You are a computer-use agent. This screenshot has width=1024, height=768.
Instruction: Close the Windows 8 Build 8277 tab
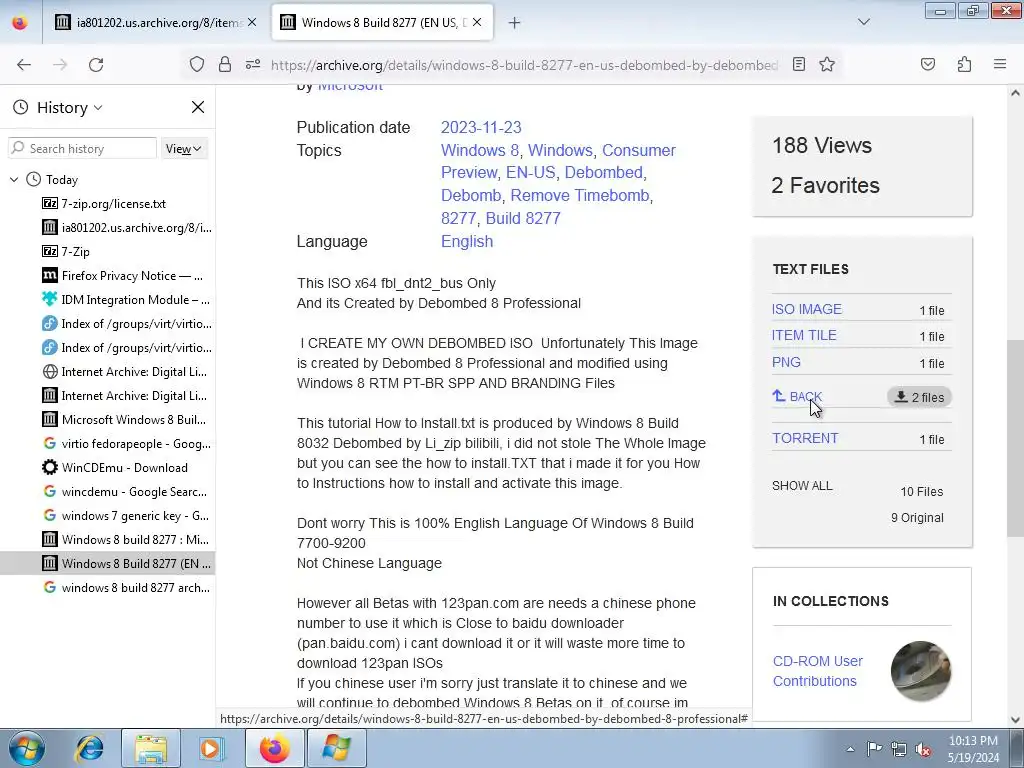[x=477, y=23]
